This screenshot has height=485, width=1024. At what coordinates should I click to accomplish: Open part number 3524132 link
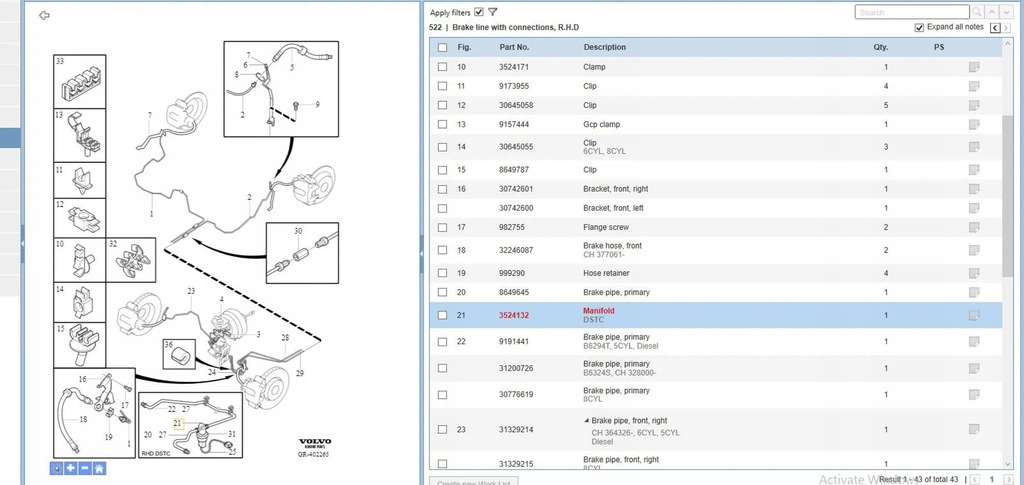tap(514, 315)
